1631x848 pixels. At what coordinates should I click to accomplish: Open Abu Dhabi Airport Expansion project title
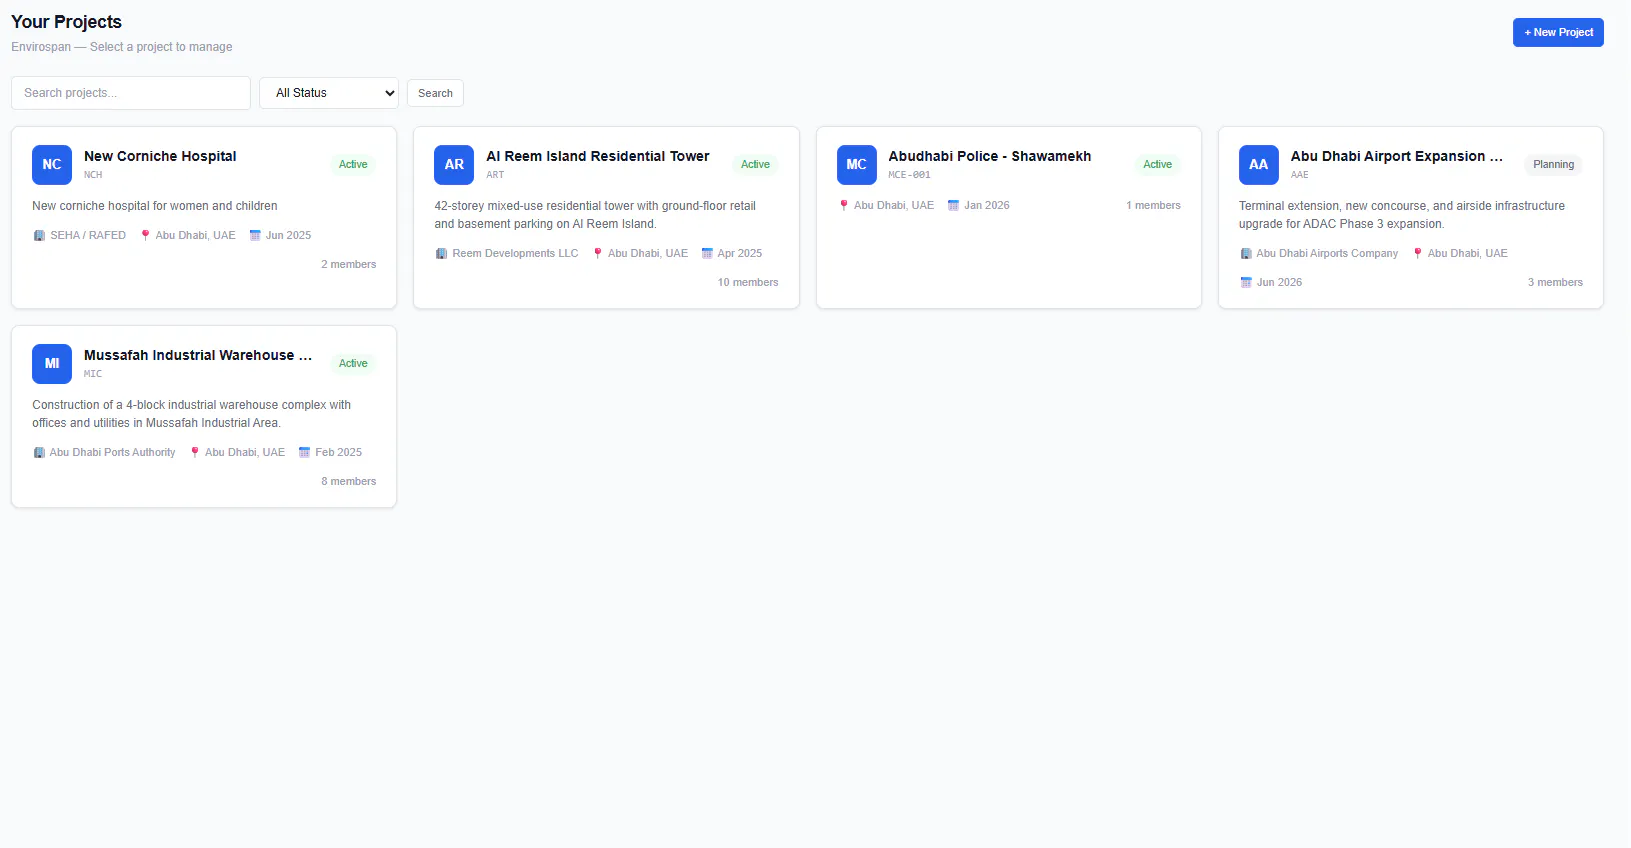coord(1397,156)
